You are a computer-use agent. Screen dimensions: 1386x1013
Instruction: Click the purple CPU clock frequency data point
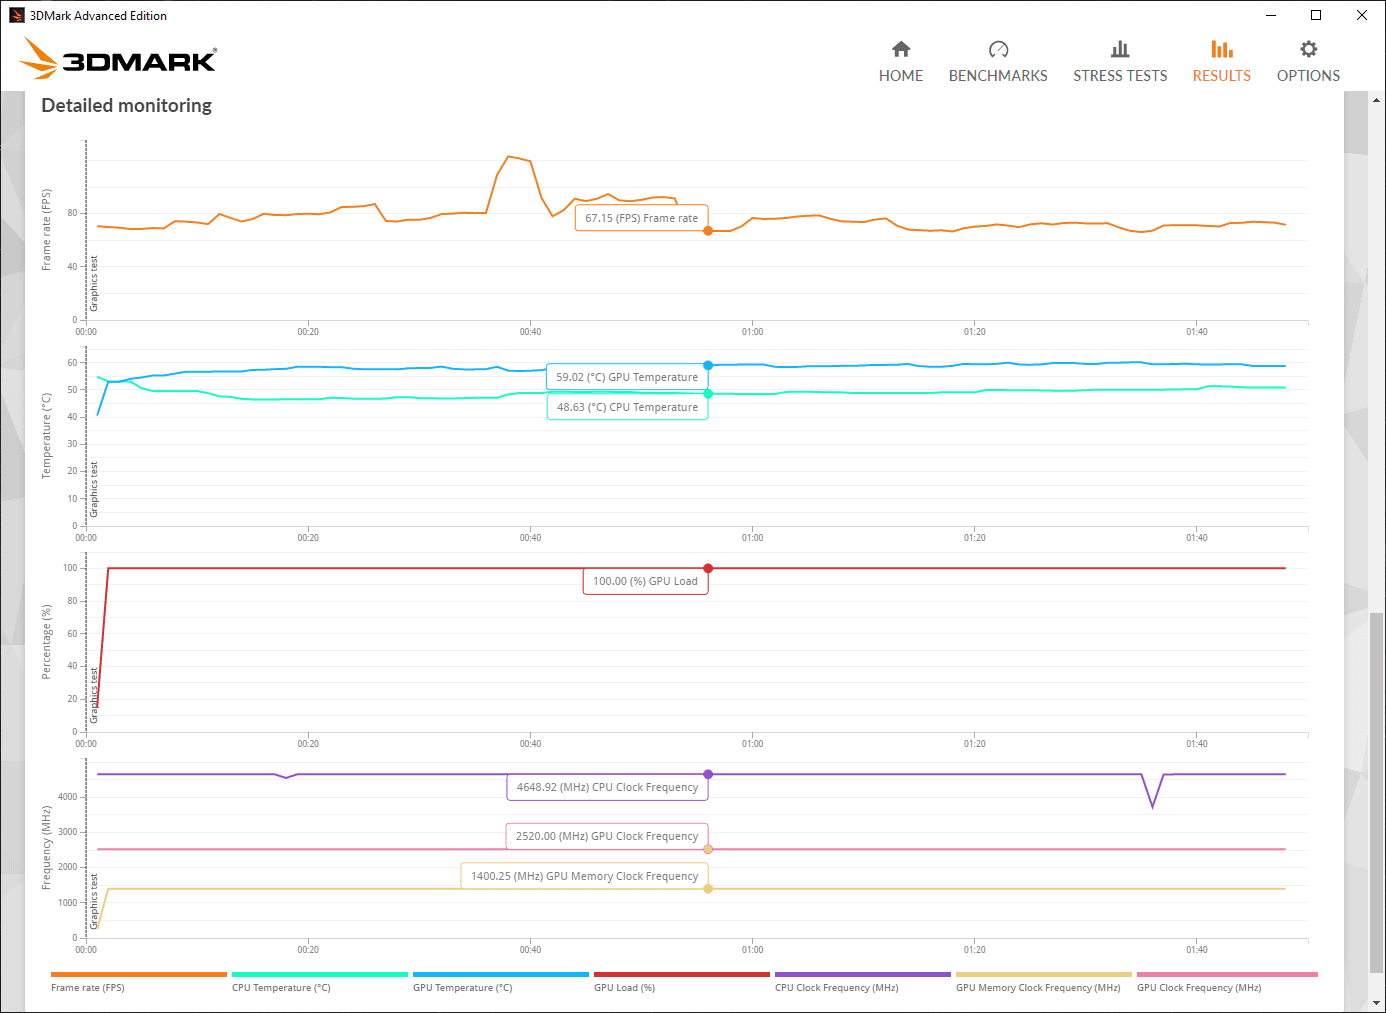tap(708, 774)
